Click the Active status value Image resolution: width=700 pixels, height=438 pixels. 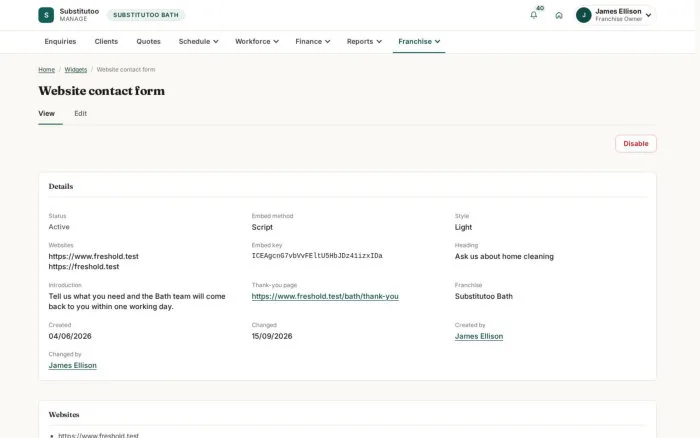[59, 227]
